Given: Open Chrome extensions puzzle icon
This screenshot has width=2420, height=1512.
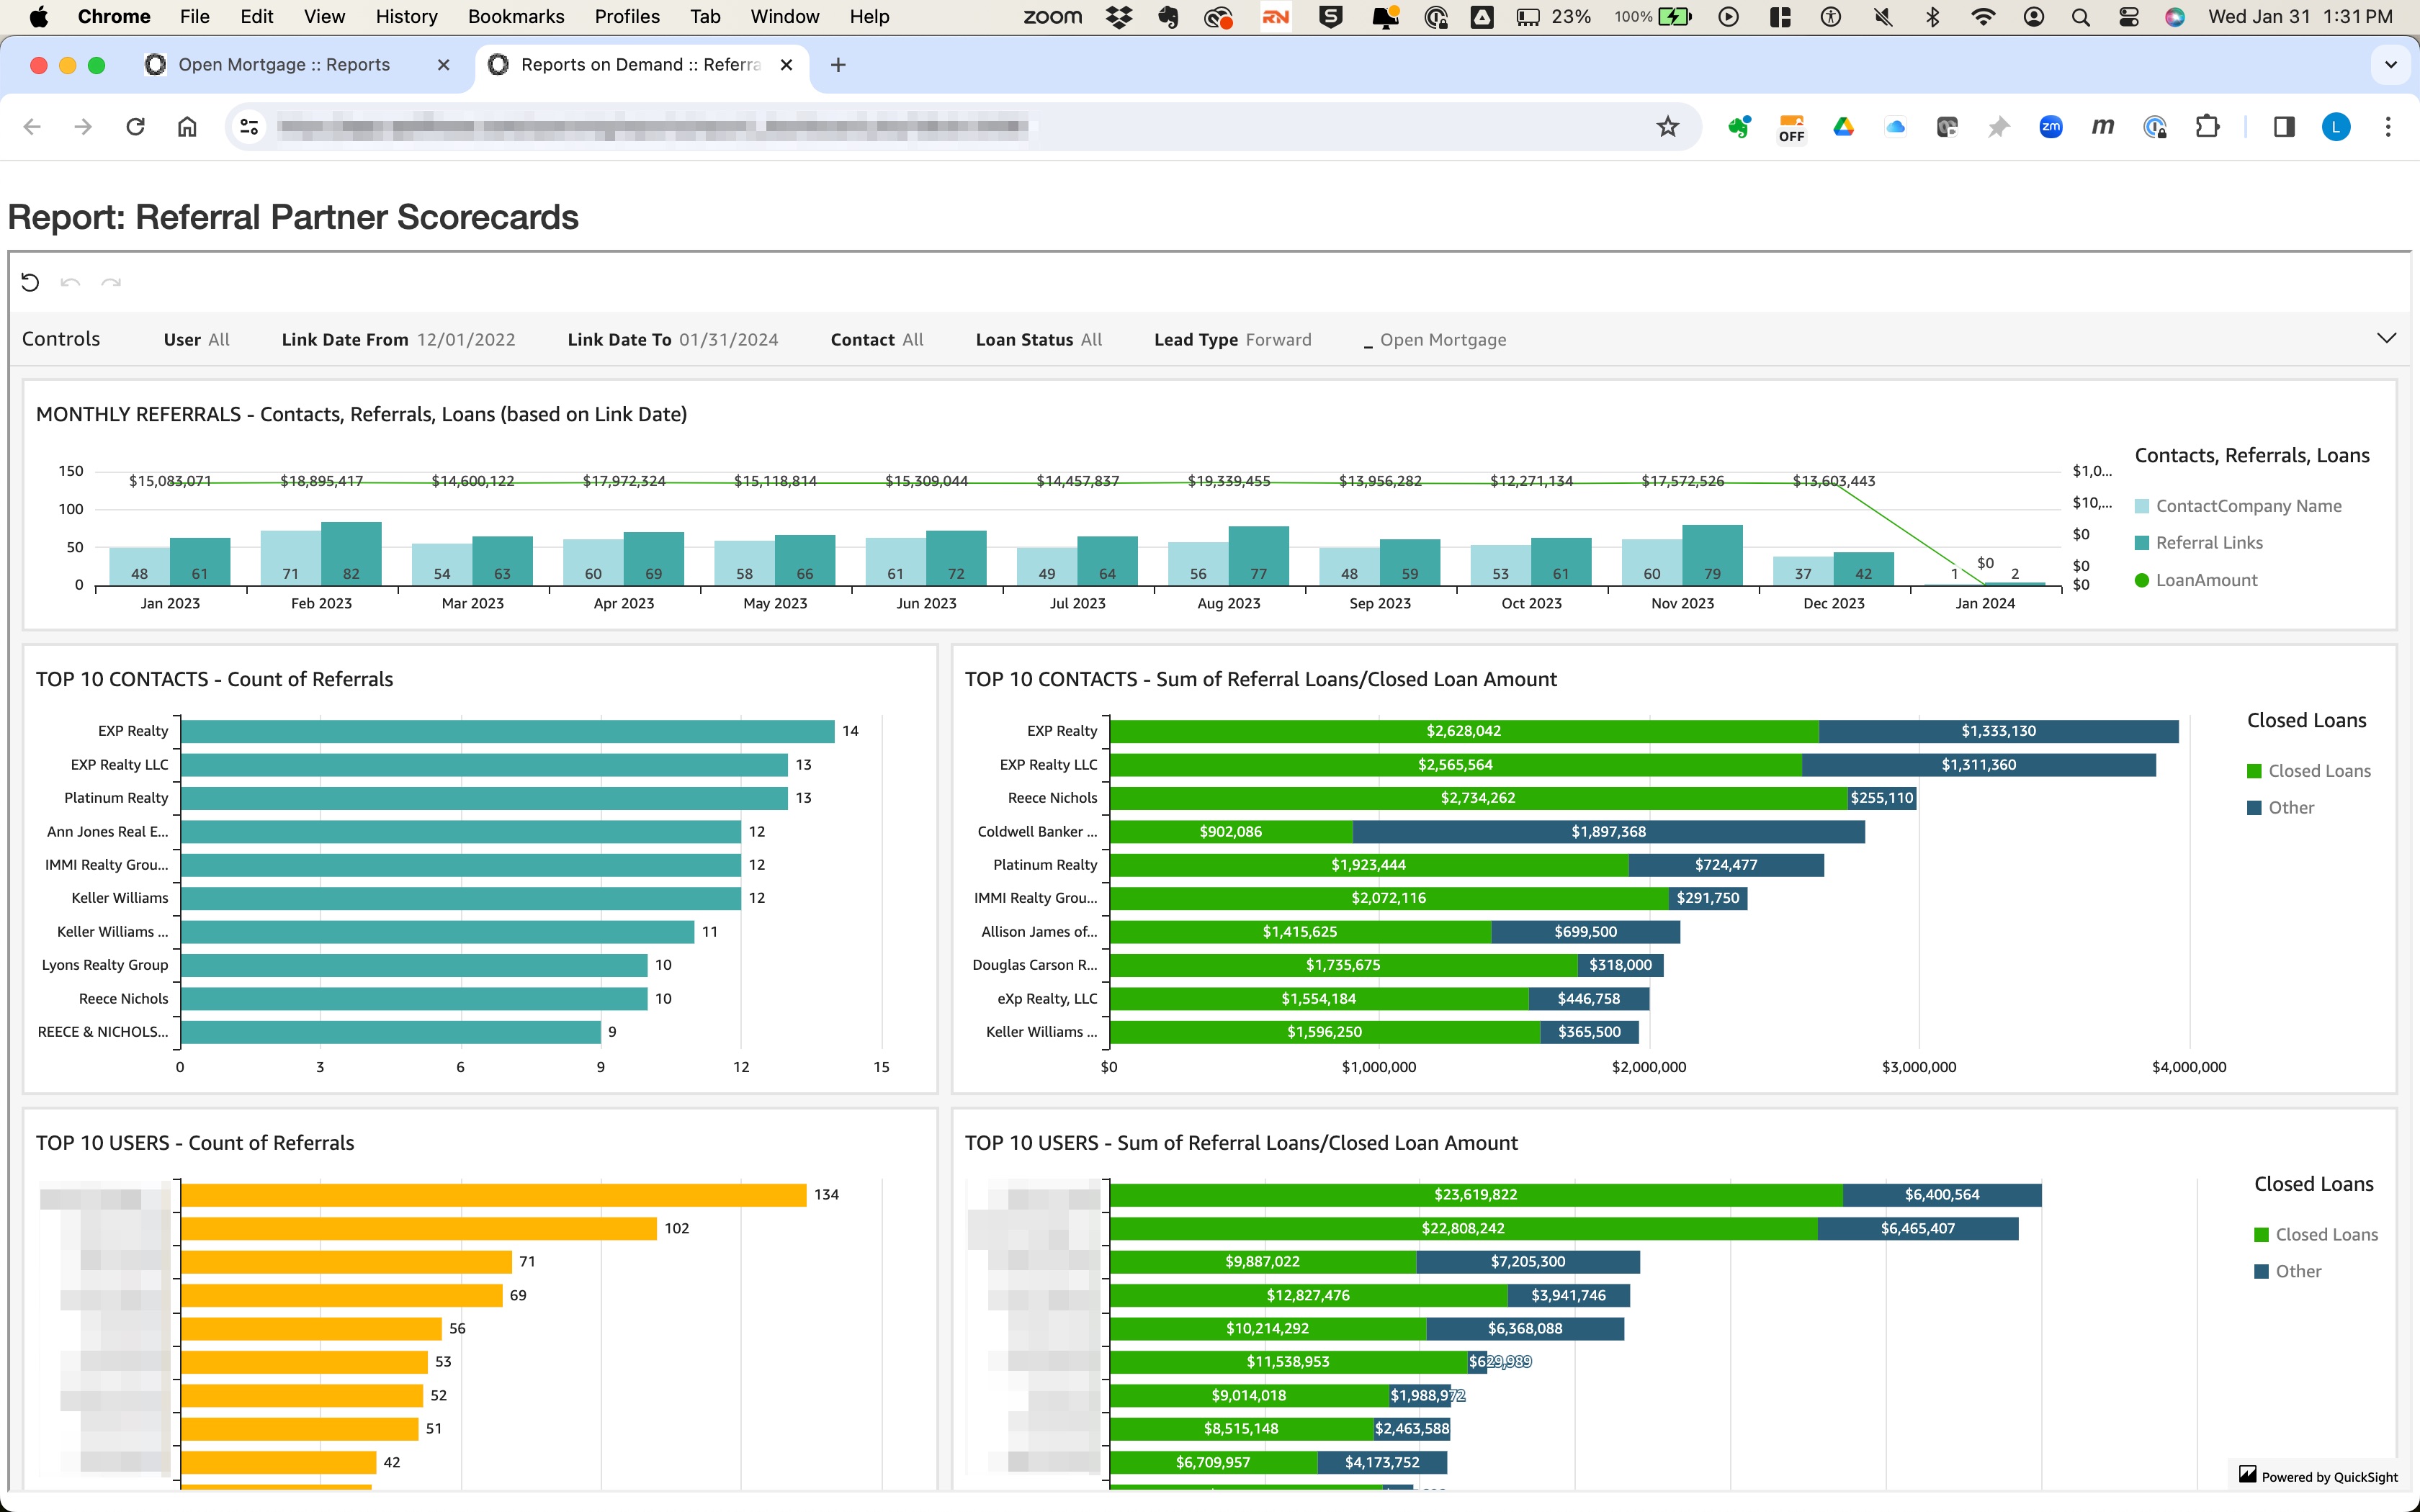Looking at the screenshot, I should click(x=2207, y=127).
